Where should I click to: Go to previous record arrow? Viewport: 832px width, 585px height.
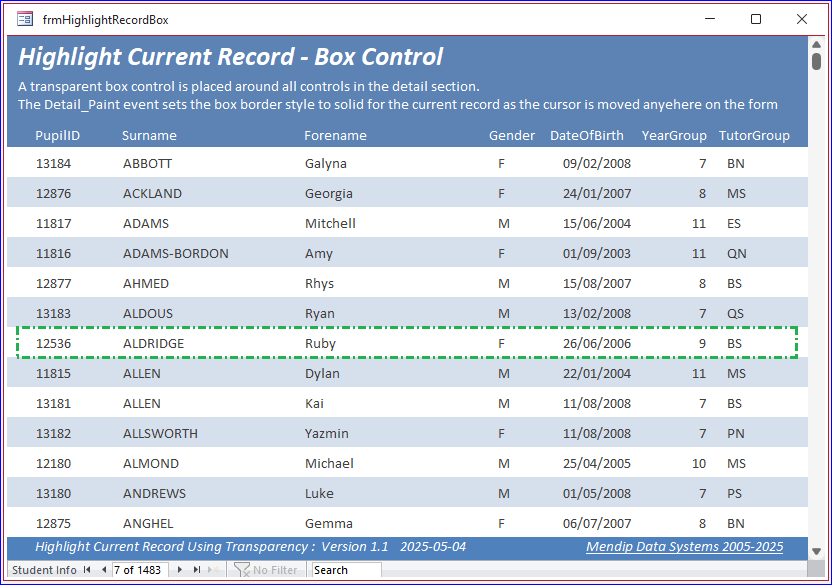tap(103, 570)
